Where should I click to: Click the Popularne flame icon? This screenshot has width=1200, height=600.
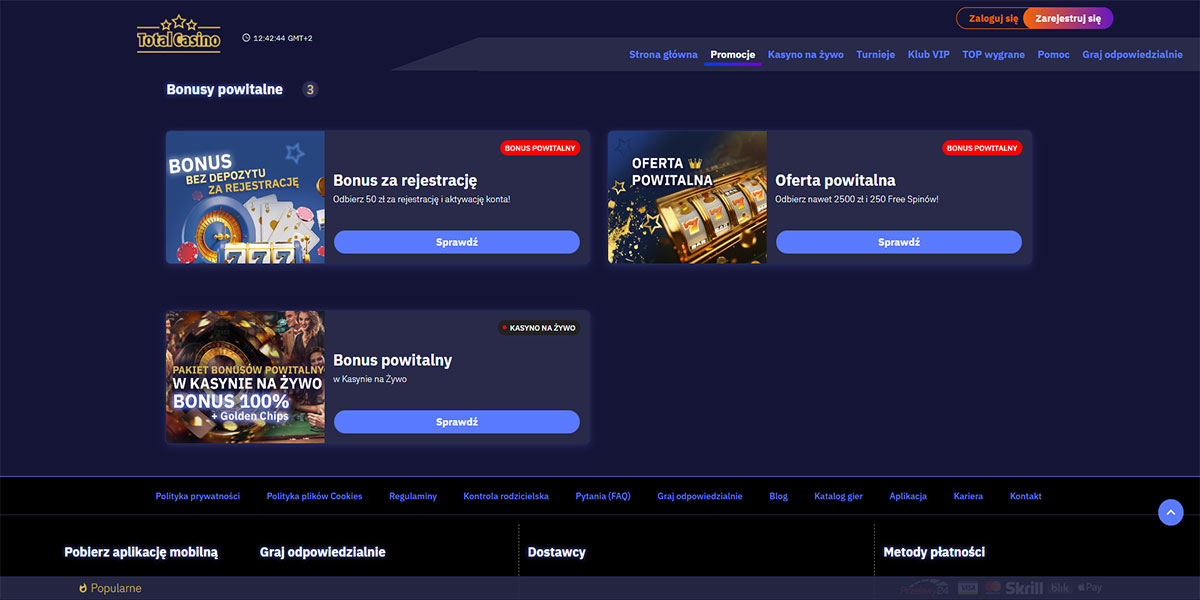click(x=83, y=588)
